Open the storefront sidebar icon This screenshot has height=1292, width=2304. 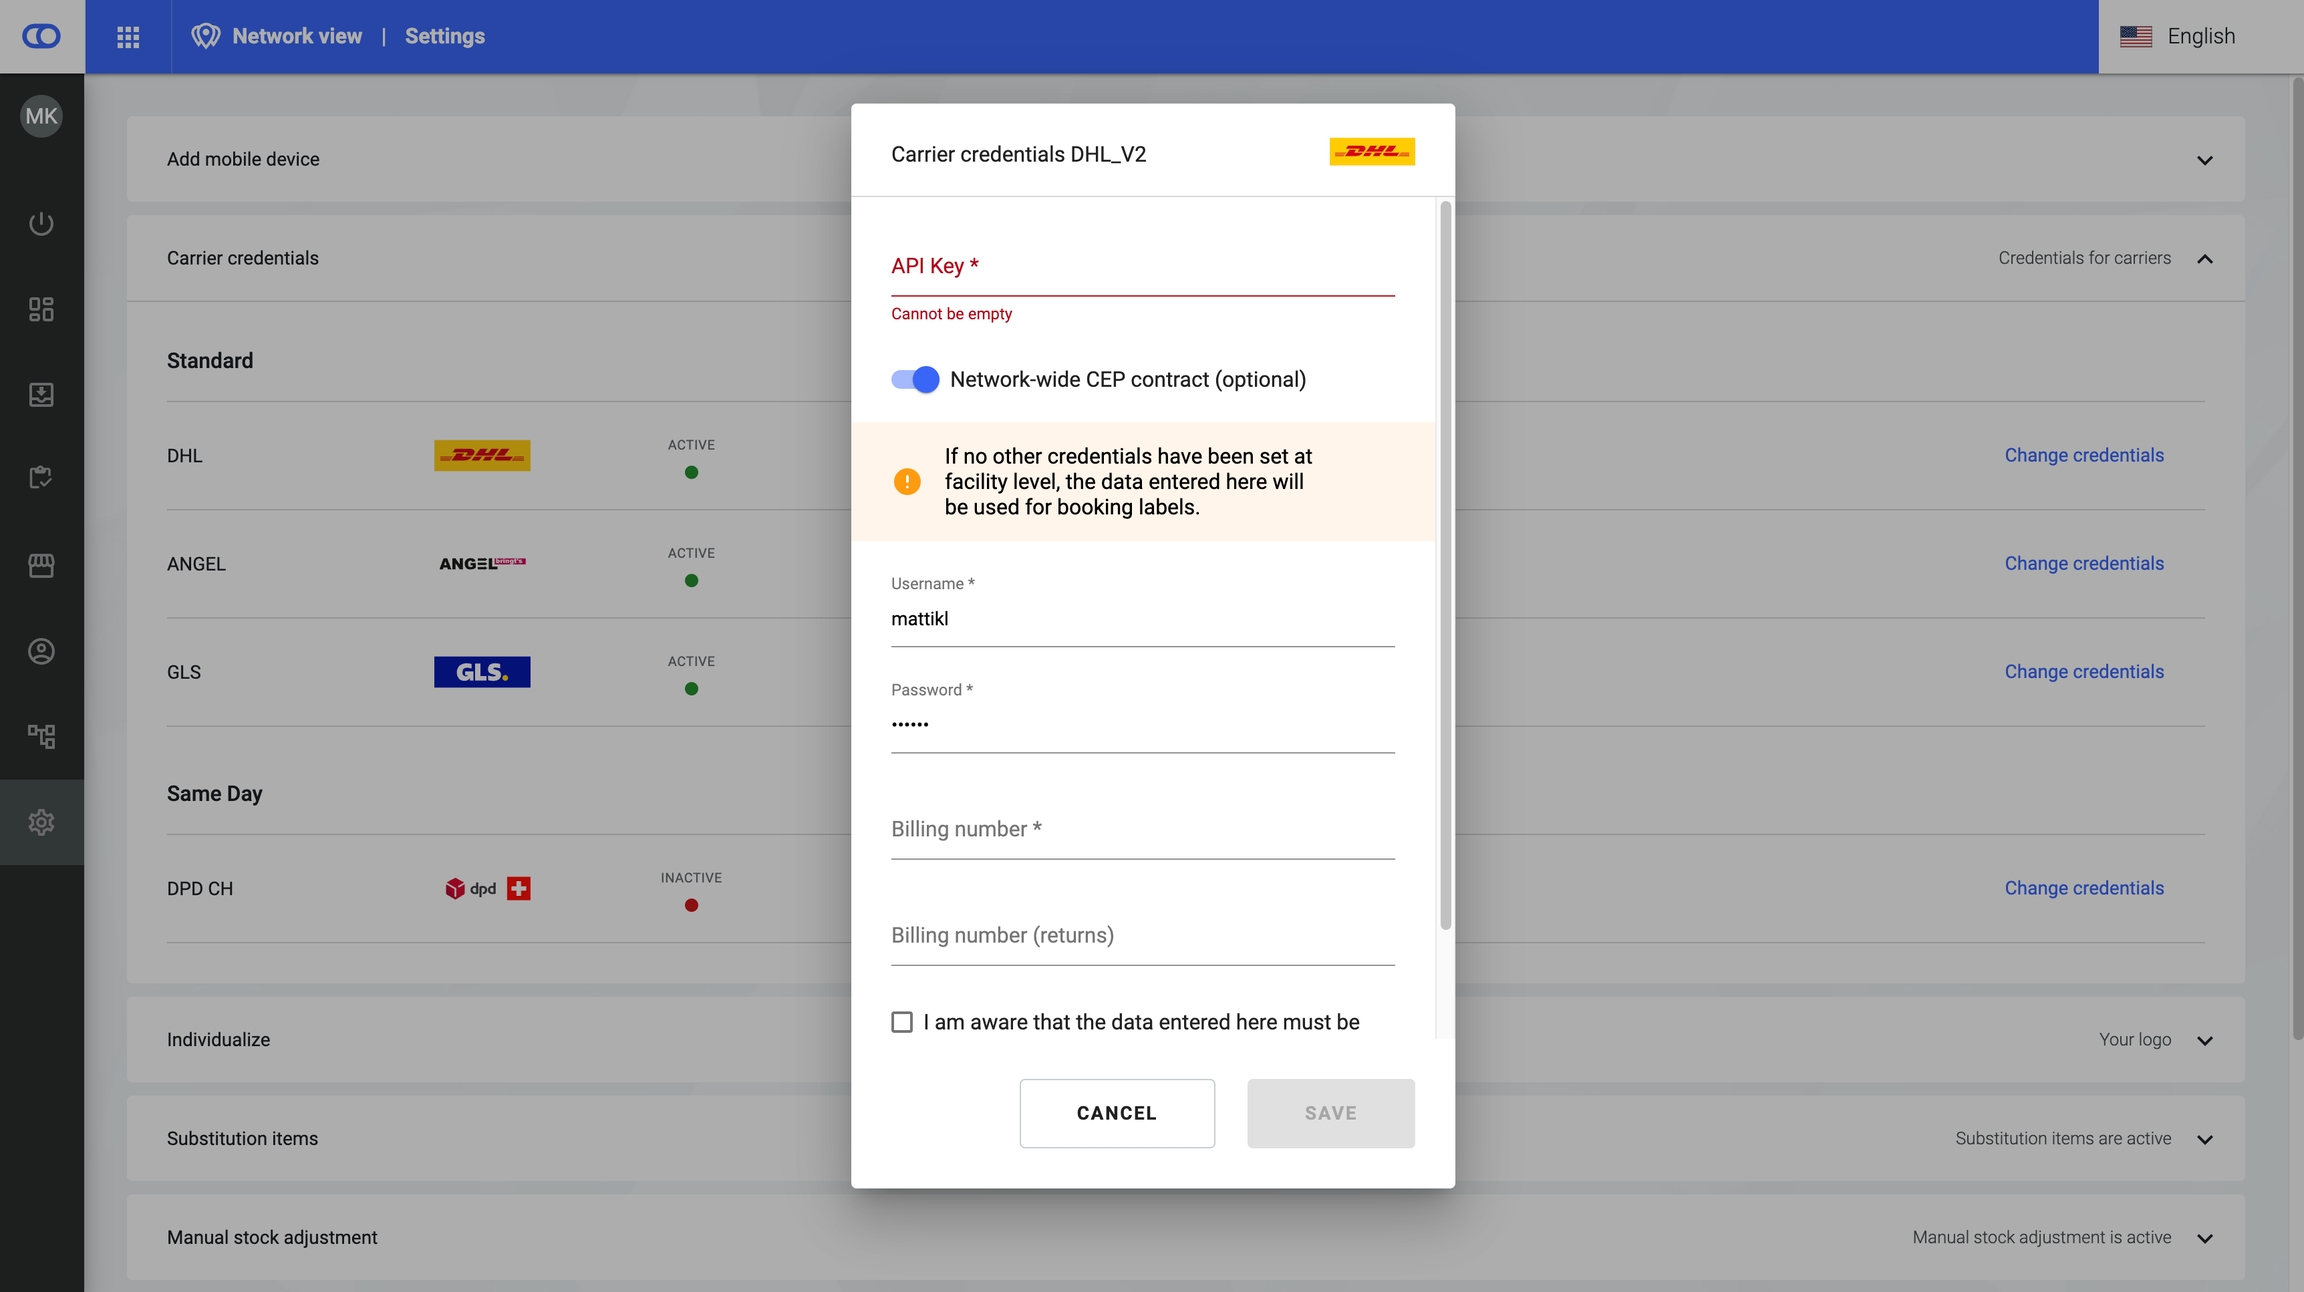pos(41,565)
